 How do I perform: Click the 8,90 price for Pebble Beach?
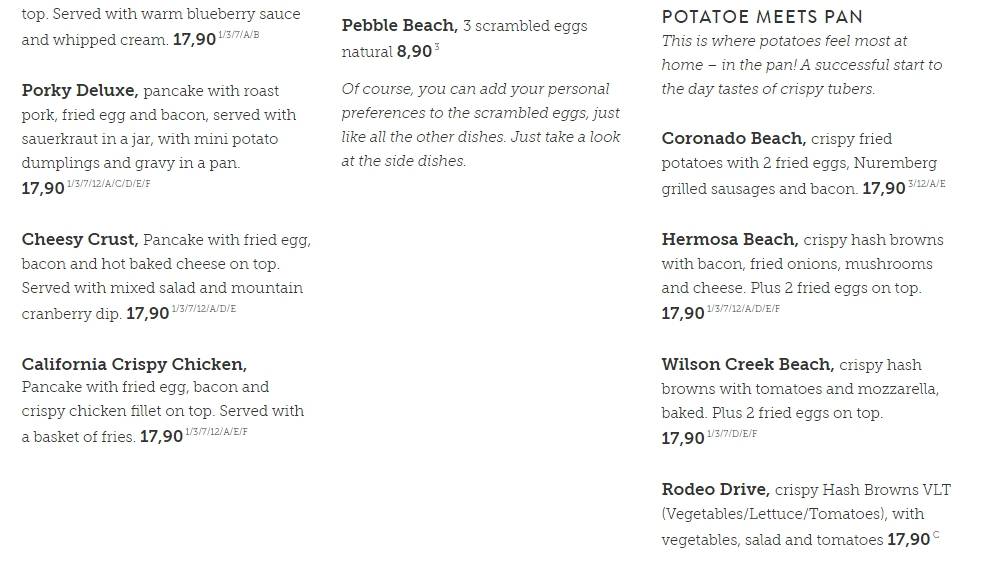tap(414, 52)
